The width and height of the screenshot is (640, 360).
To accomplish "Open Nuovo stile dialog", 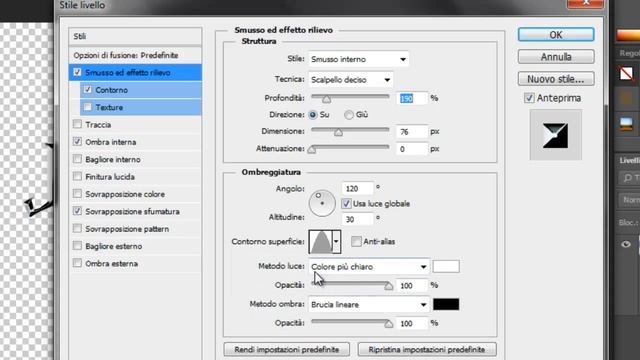I will 556,79.
